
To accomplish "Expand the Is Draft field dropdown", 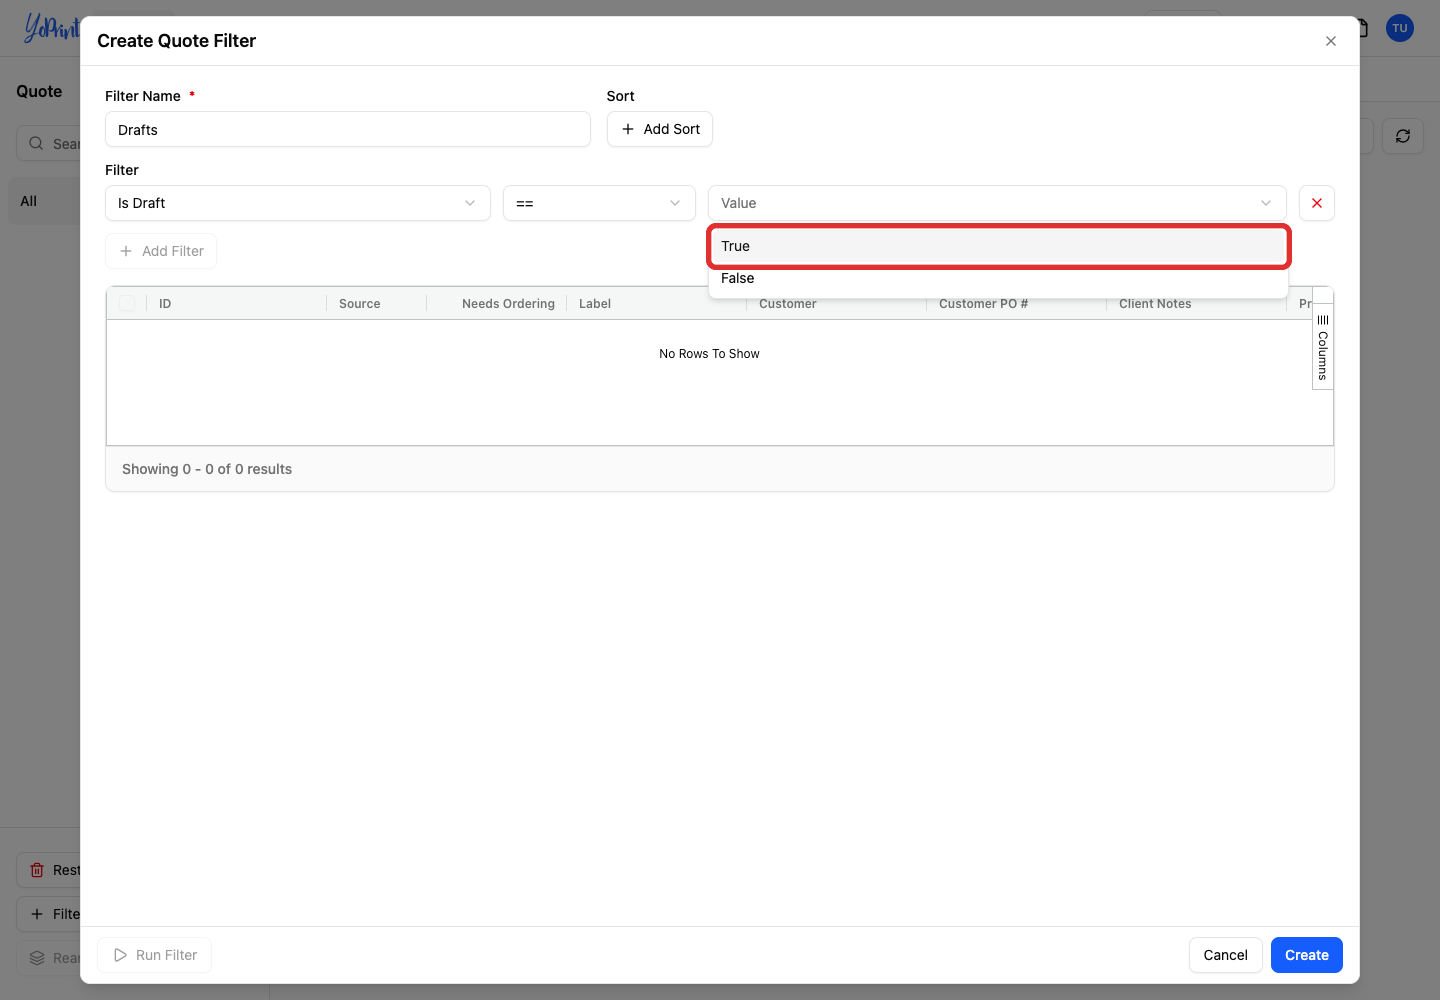I will (298, 203).
